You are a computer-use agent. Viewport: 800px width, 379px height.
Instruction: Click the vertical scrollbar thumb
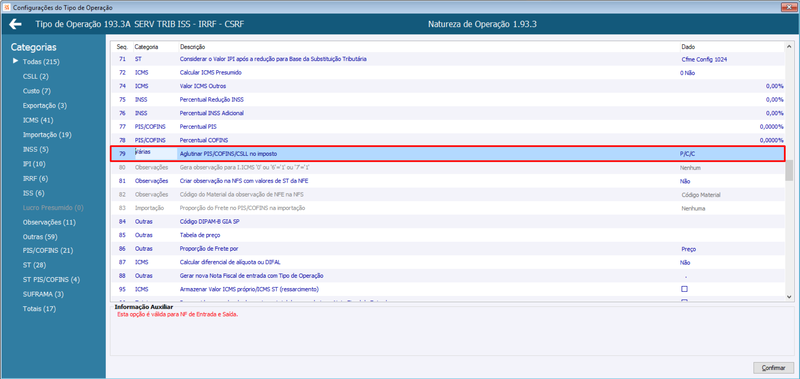[x=789, y=170]
